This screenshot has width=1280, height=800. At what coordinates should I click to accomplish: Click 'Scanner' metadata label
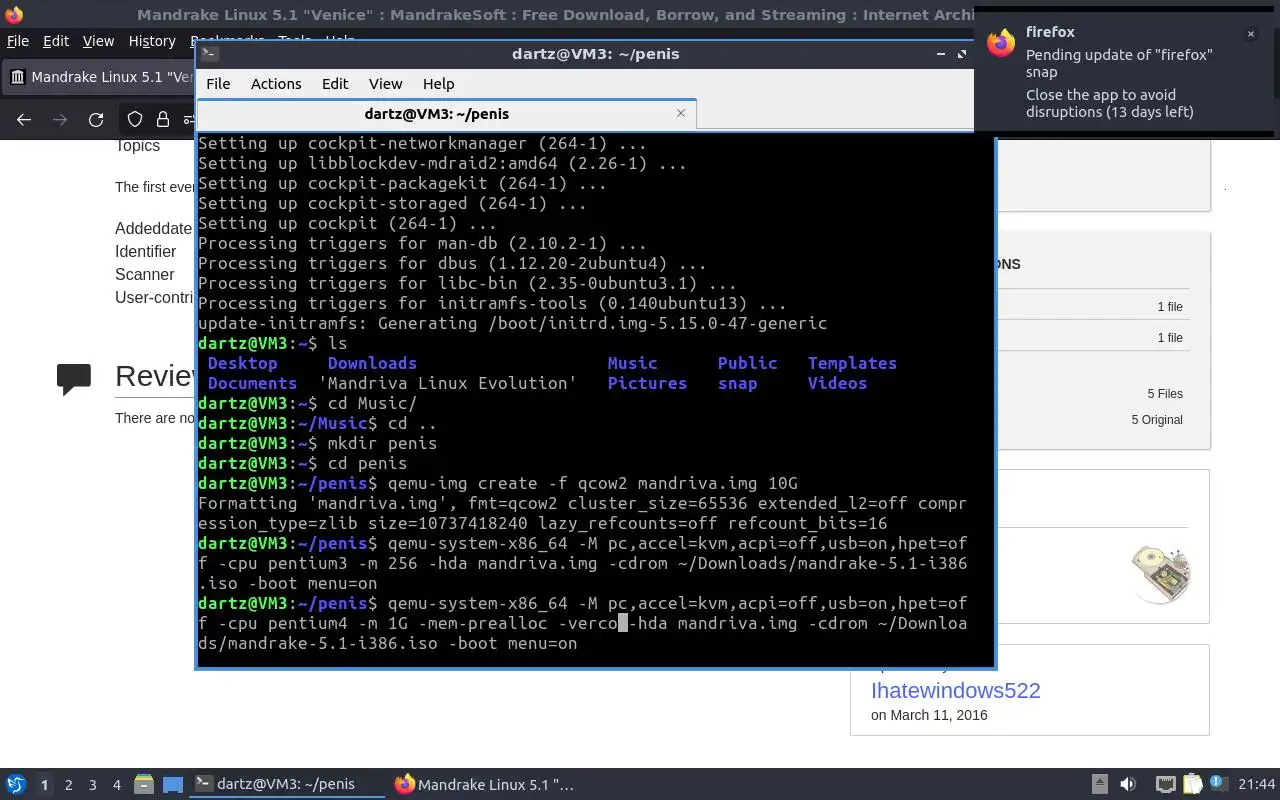click(x=144, y=274)
